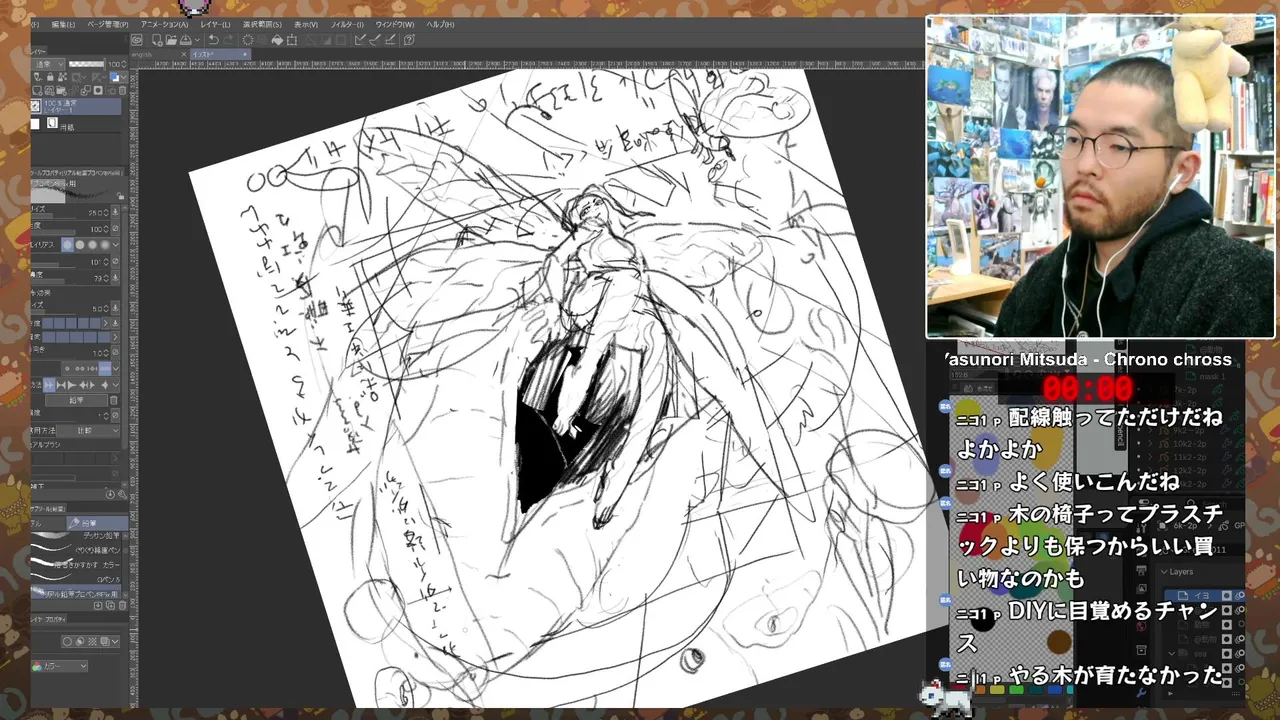
Task: Expand the Layers tree in side window
Action: pyautogui.click(x=1164, y=572)
